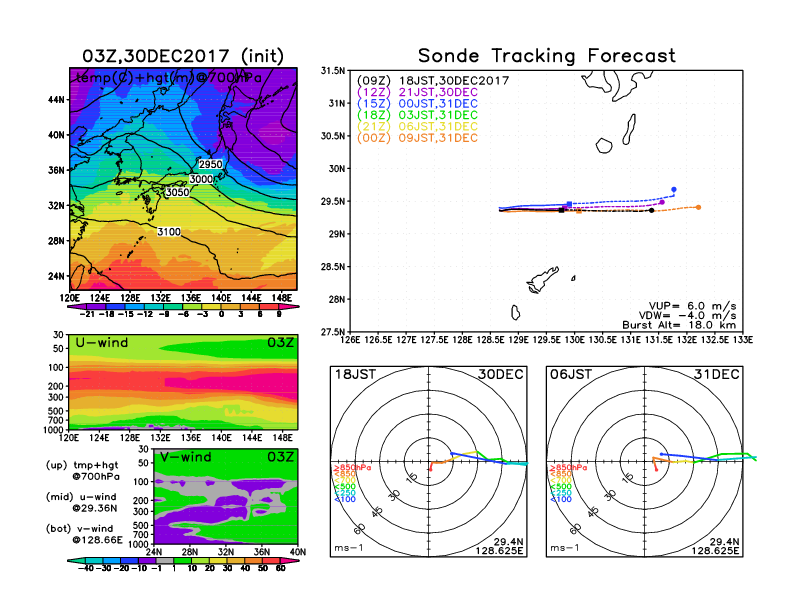Click the "VDW= -4.0 m/s" value

click(x=687, y=316)
